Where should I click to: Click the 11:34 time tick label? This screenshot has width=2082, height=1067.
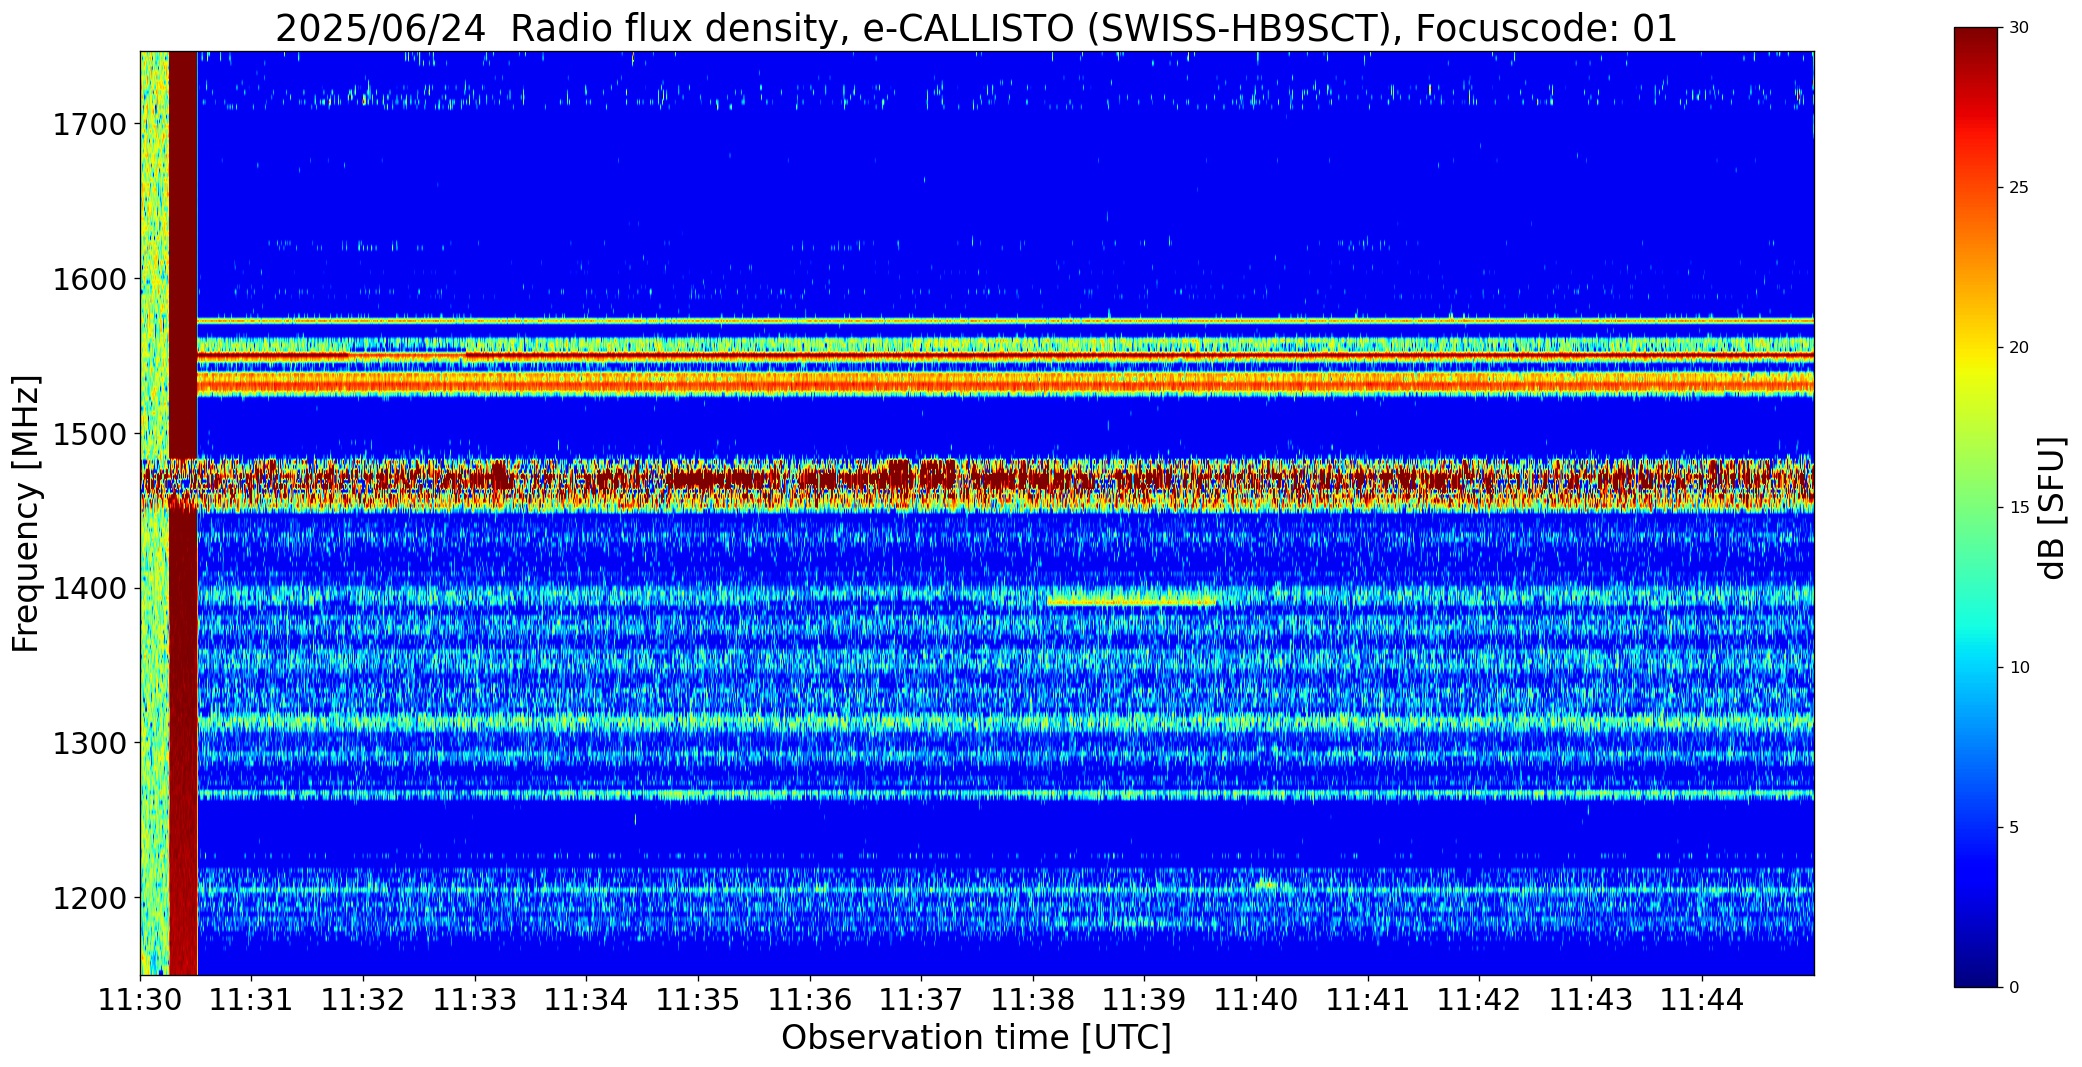586,999
